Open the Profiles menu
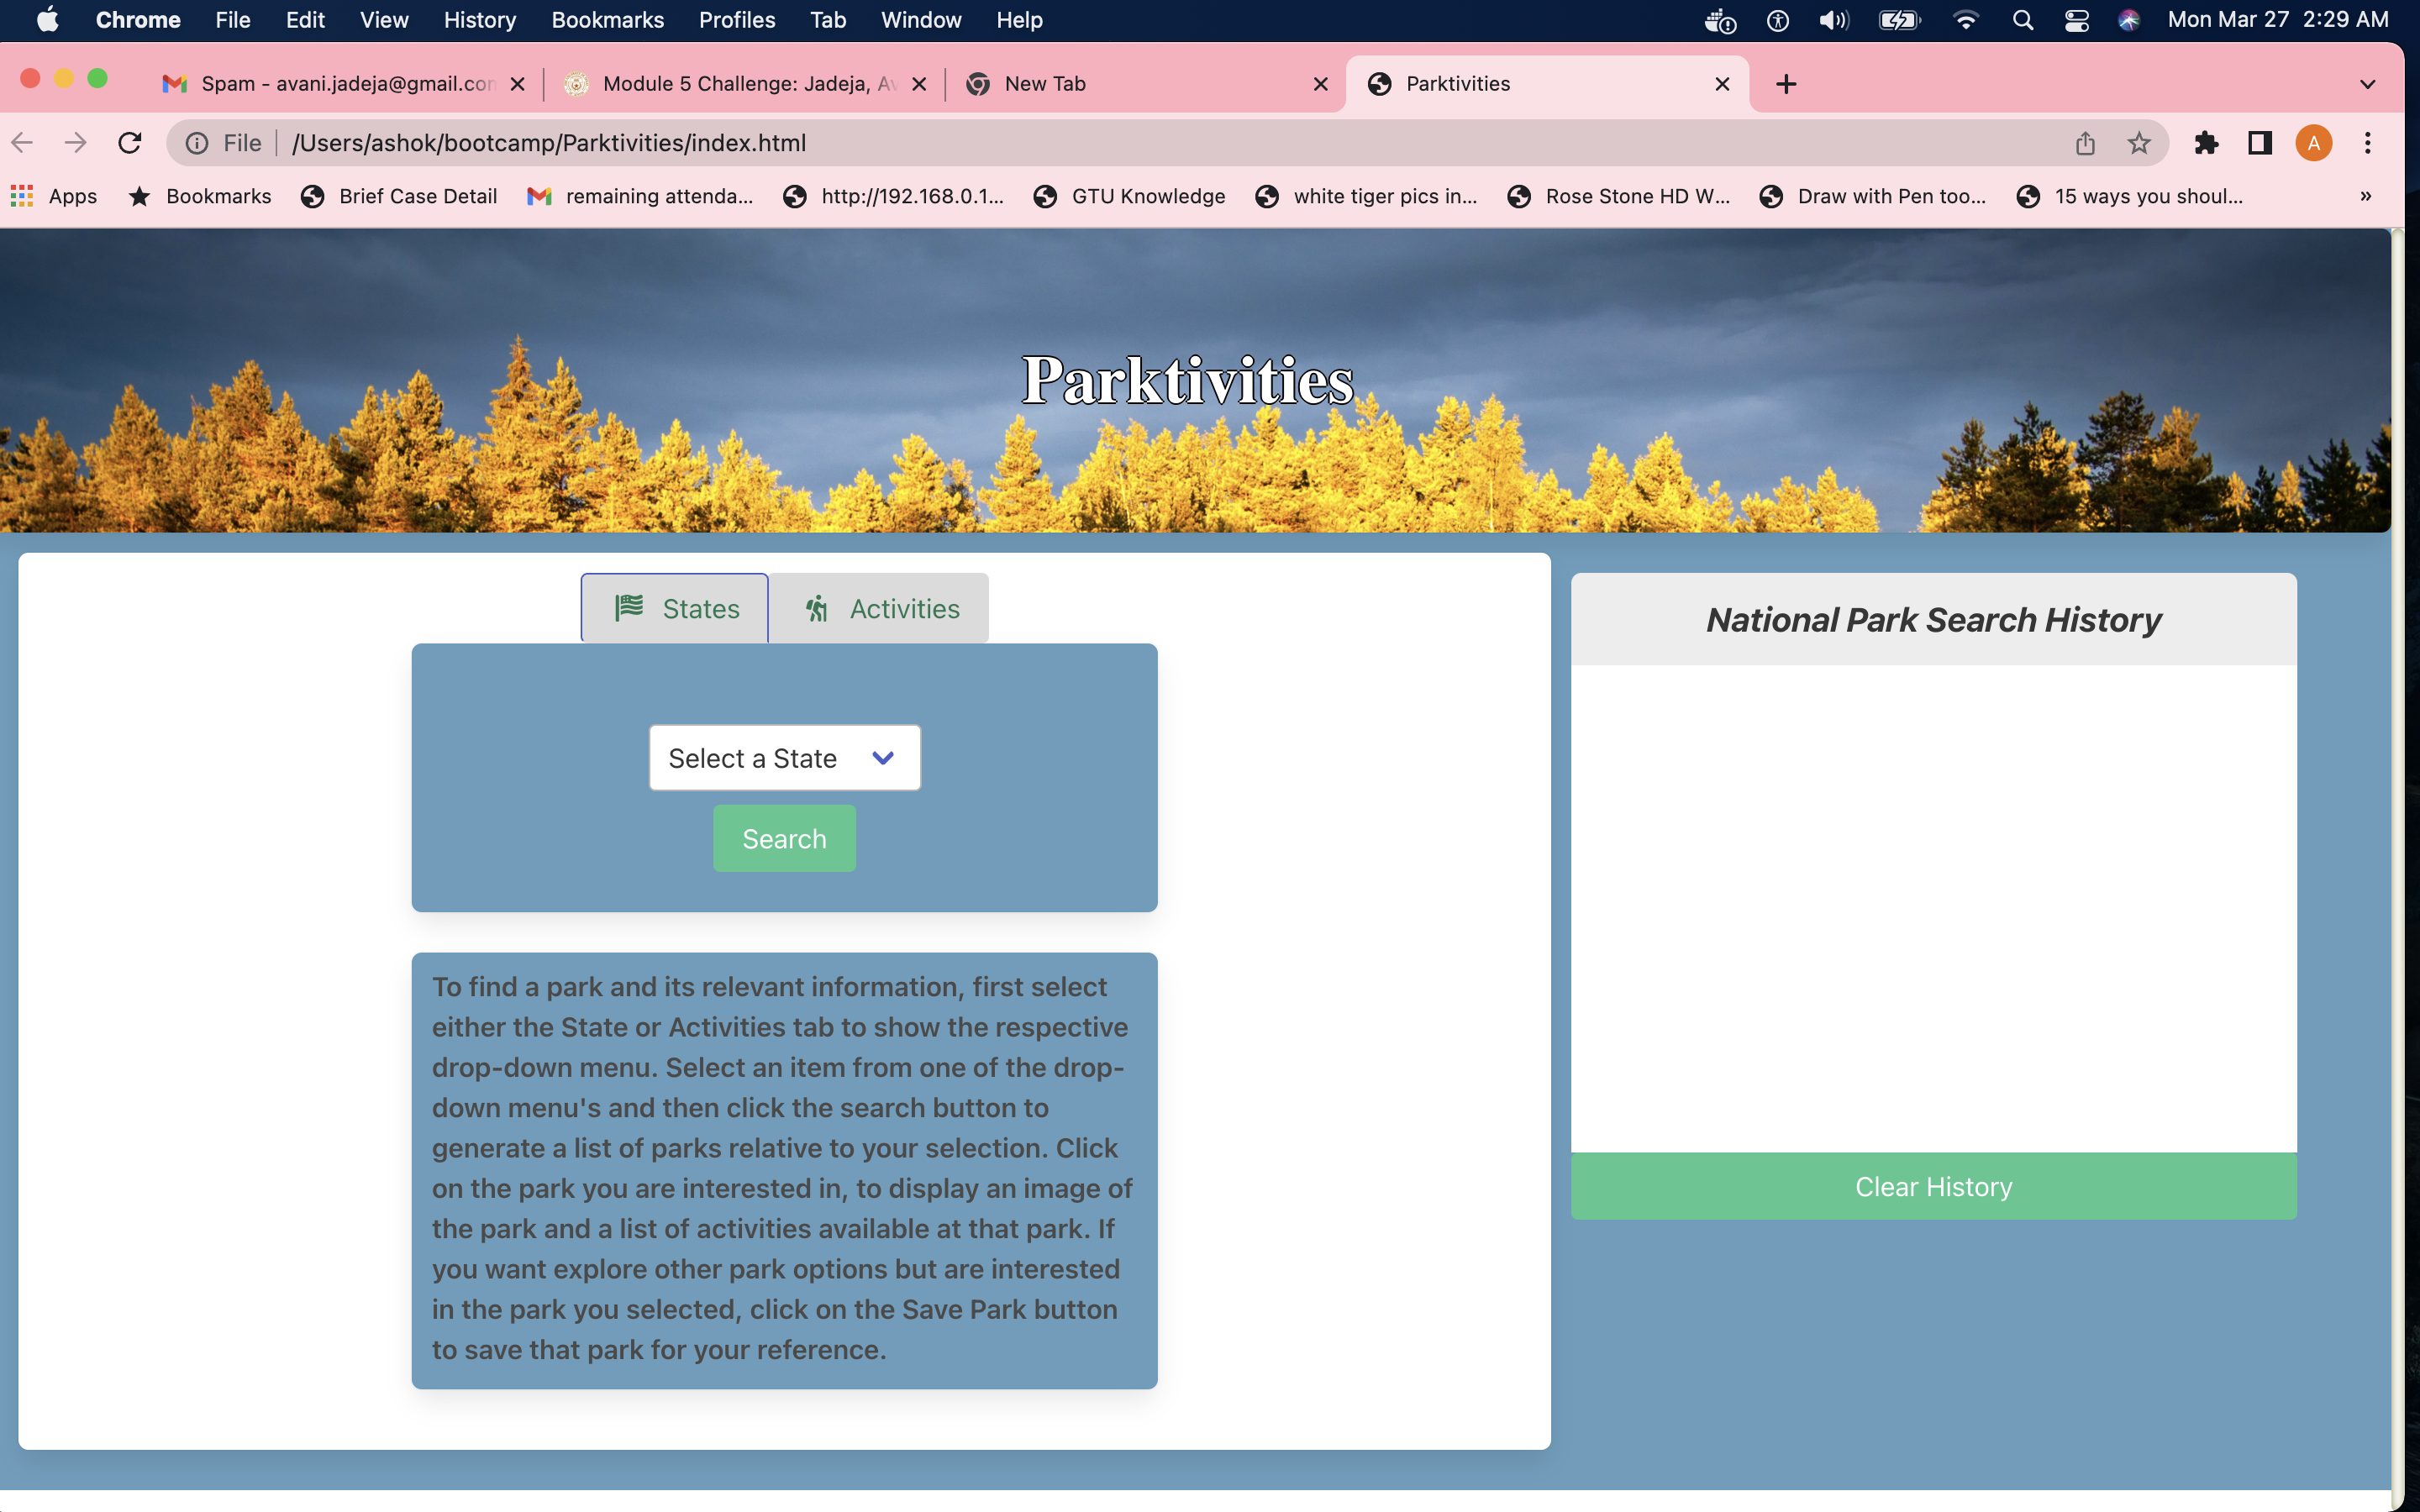 coord(737,20)
